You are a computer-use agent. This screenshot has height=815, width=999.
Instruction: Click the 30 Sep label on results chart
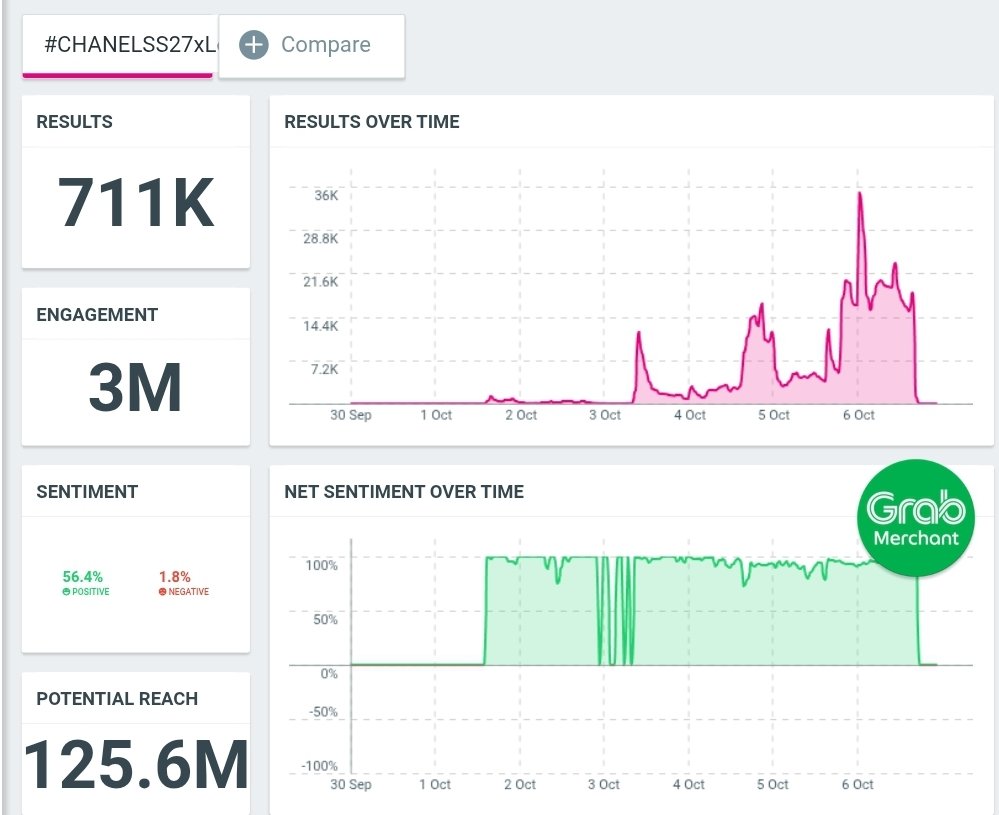[x=350, y=415]
